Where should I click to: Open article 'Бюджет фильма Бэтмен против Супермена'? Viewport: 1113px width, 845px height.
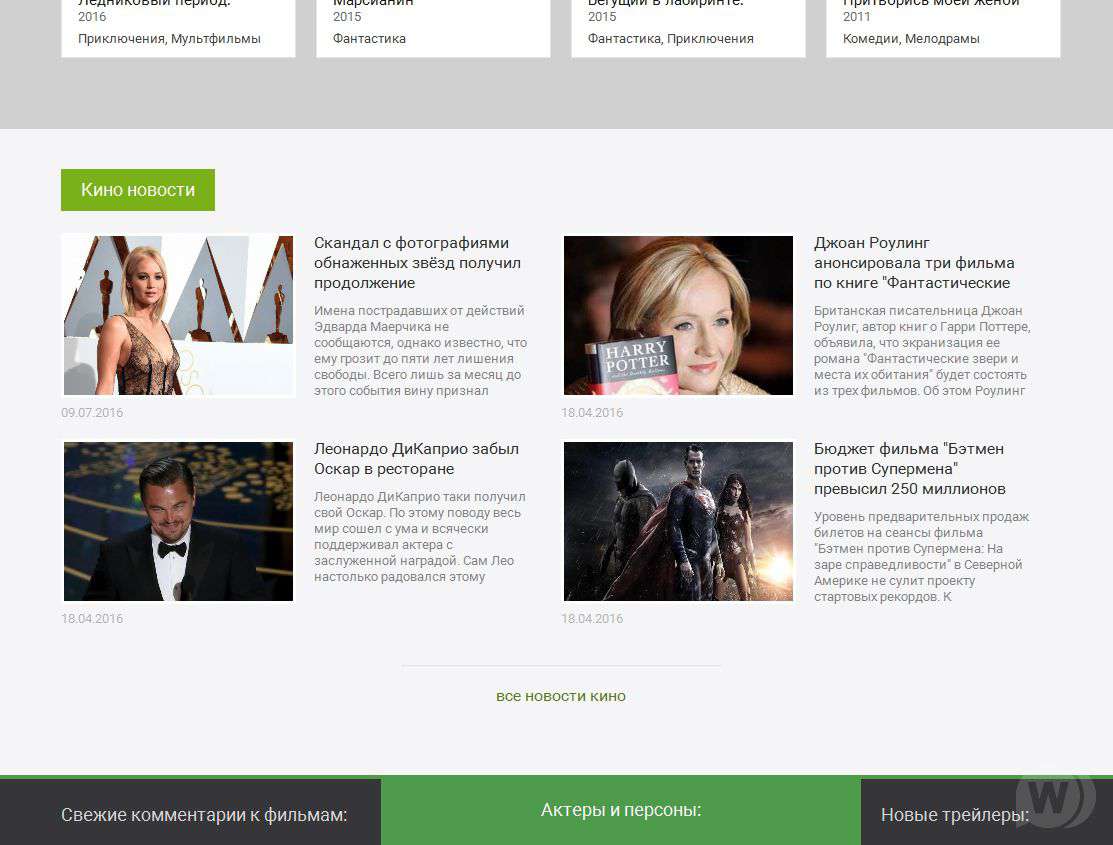909,469
